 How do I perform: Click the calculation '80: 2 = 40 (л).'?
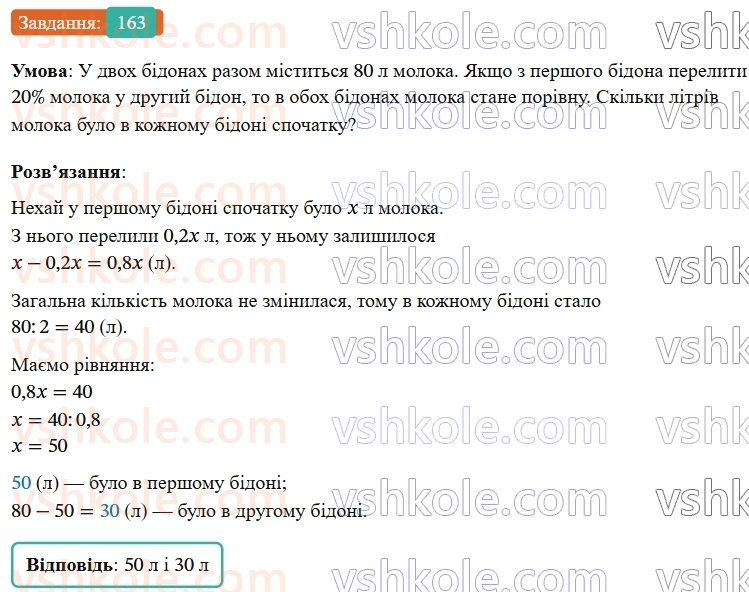click(69, 327)
